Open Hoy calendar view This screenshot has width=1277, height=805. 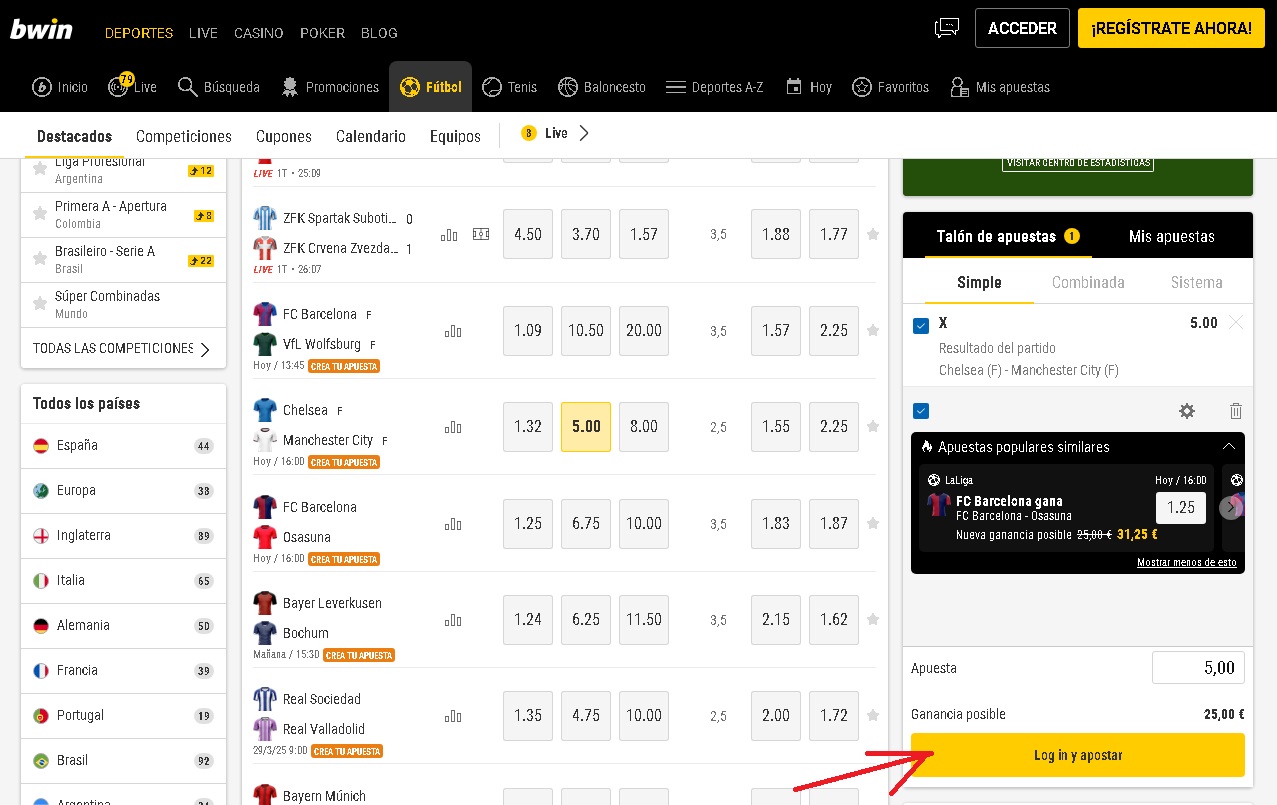(x=809, y=87)
